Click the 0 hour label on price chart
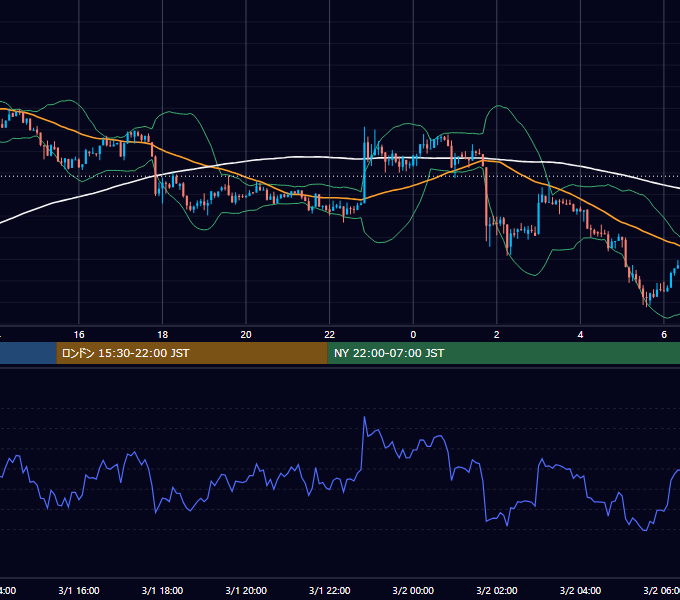Screen dimensions: 680x600 pyautogui.click(x=413, y=335)
